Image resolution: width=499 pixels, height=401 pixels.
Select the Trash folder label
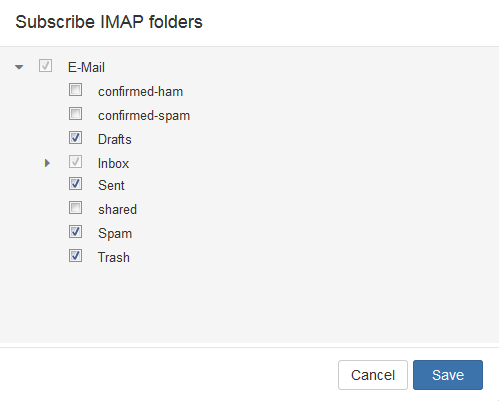(114, 257)
